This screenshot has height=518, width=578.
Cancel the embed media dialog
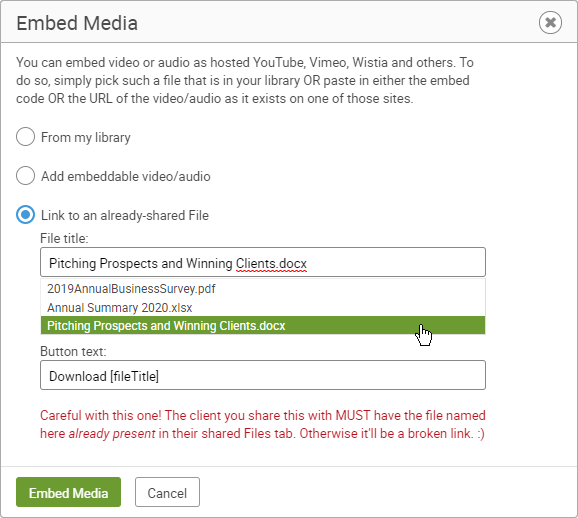[x=167, y=492]
